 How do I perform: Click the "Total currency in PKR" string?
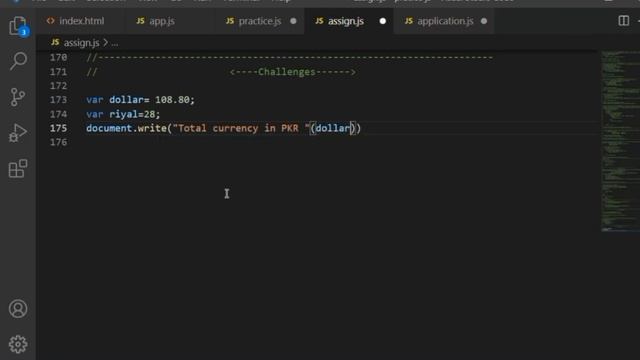pyautogui.click(x=241, y=128)
